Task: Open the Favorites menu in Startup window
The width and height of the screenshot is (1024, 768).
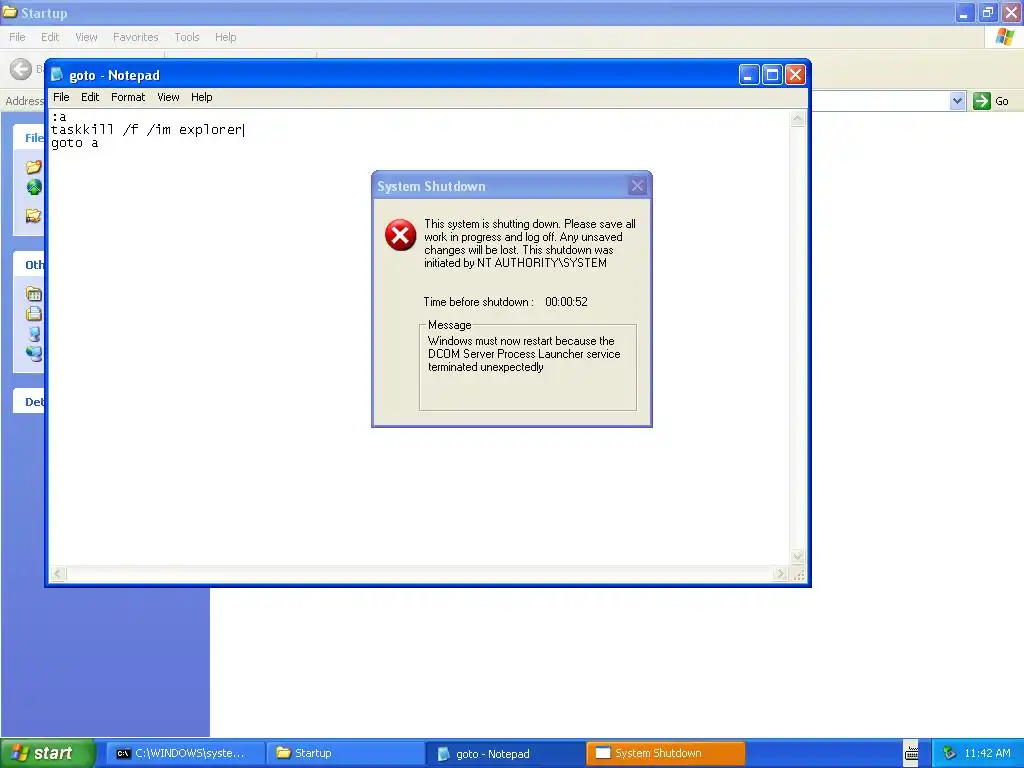Action: tap(136, 37)
